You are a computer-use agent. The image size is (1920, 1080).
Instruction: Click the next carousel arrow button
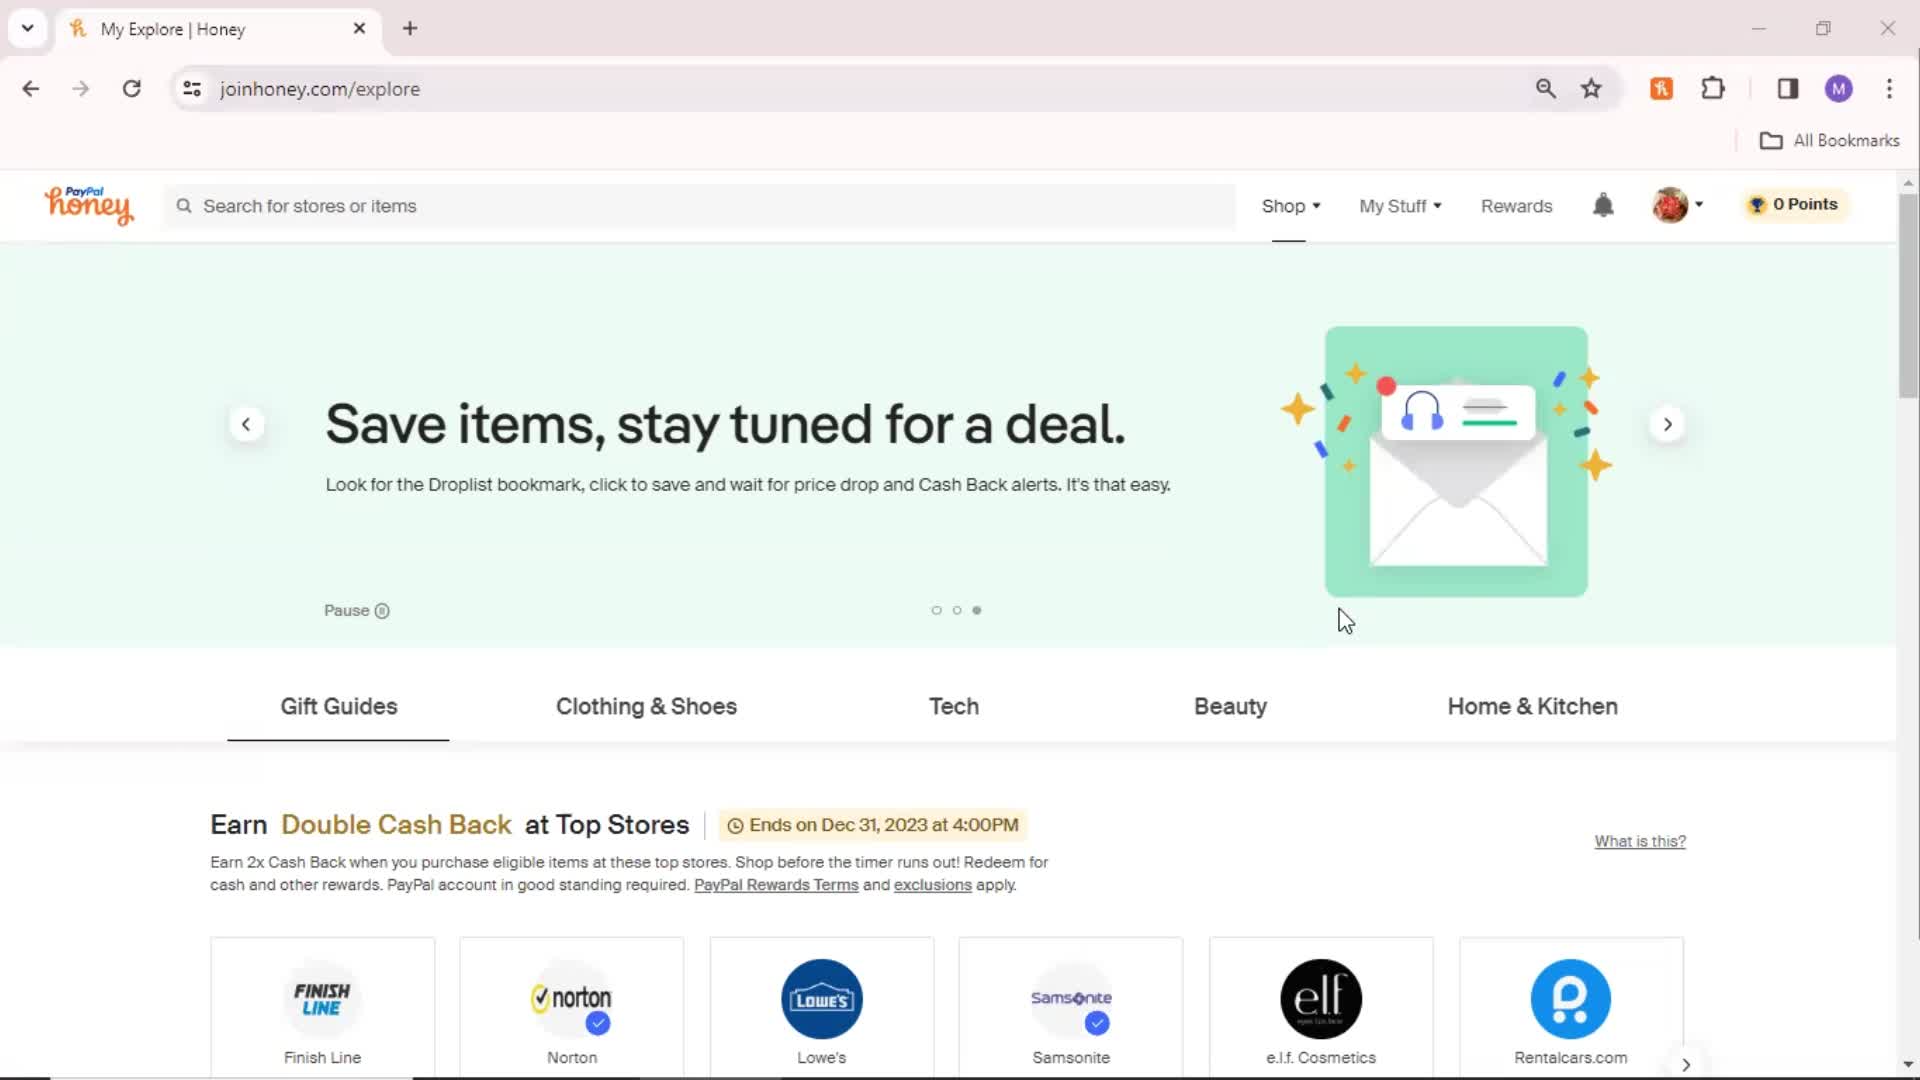1667,423
